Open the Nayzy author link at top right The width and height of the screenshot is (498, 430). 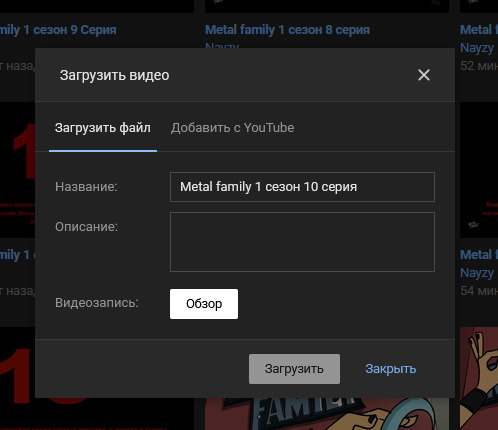[x=477, y=48]
